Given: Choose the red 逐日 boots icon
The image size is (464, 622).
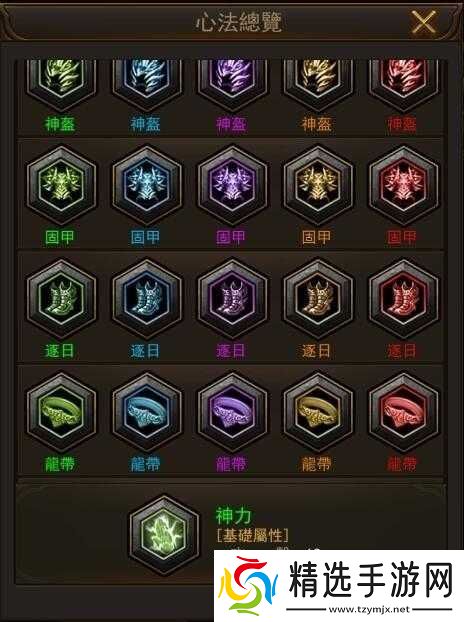Looking at the screenshot, I should click(x=403, y=299).
